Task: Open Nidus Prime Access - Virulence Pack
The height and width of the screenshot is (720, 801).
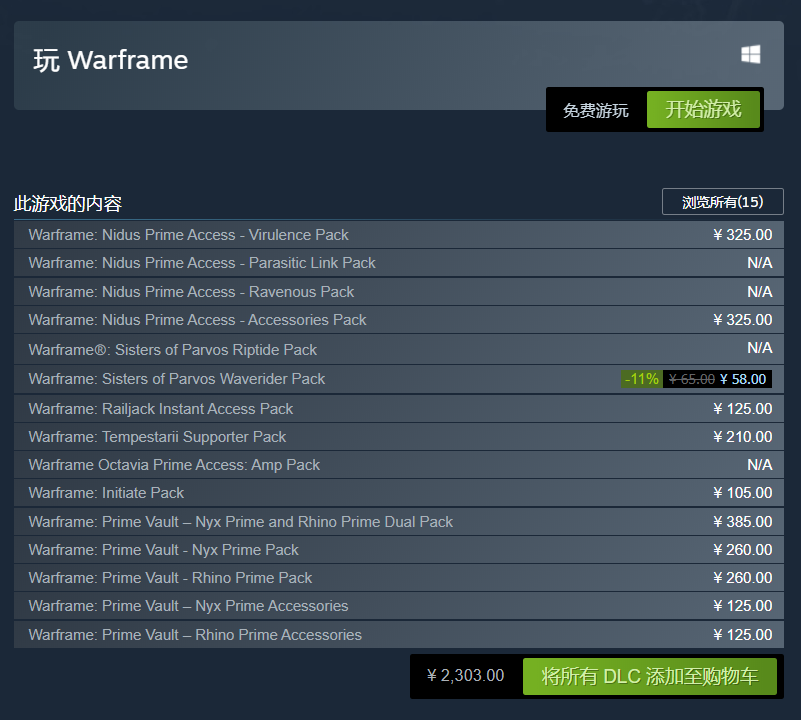Action: 398,235
